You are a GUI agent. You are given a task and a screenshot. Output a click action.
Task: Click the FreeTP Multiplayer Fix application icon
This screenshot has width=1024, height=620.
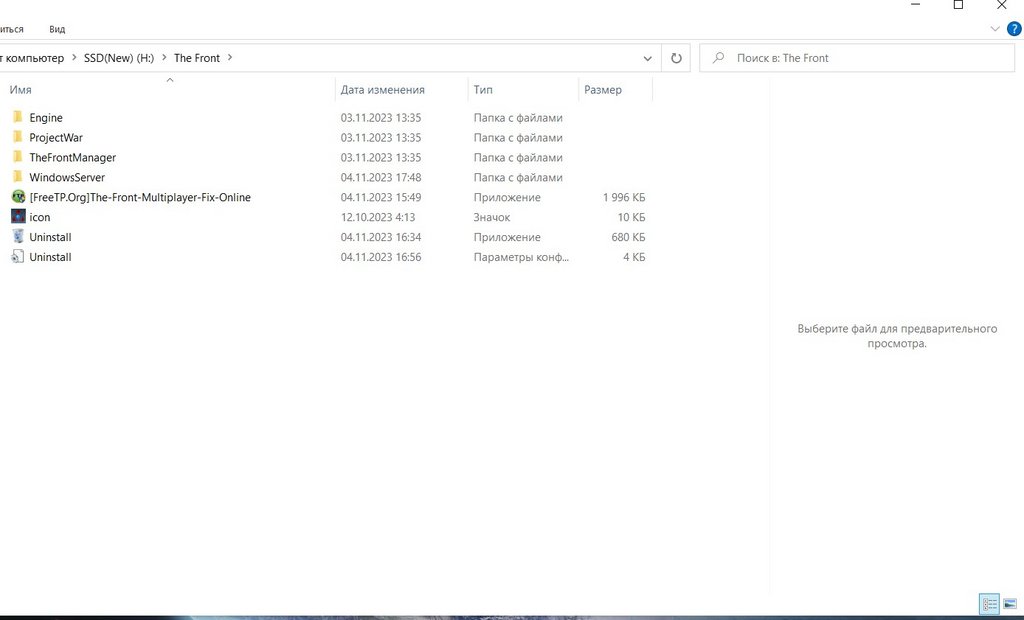[x=18, y=197]
